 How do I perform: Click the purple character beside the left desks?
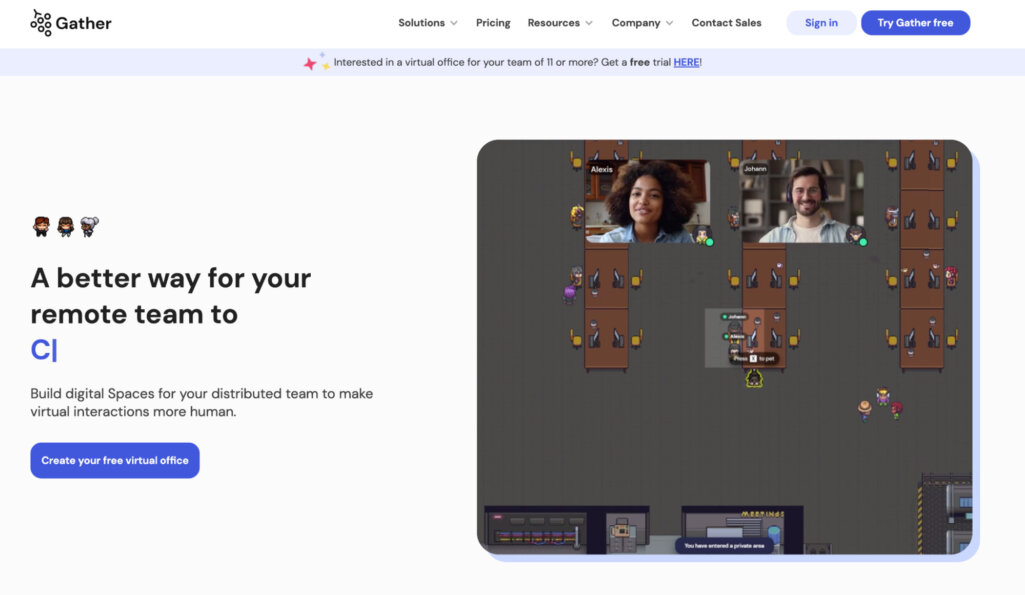570,293
